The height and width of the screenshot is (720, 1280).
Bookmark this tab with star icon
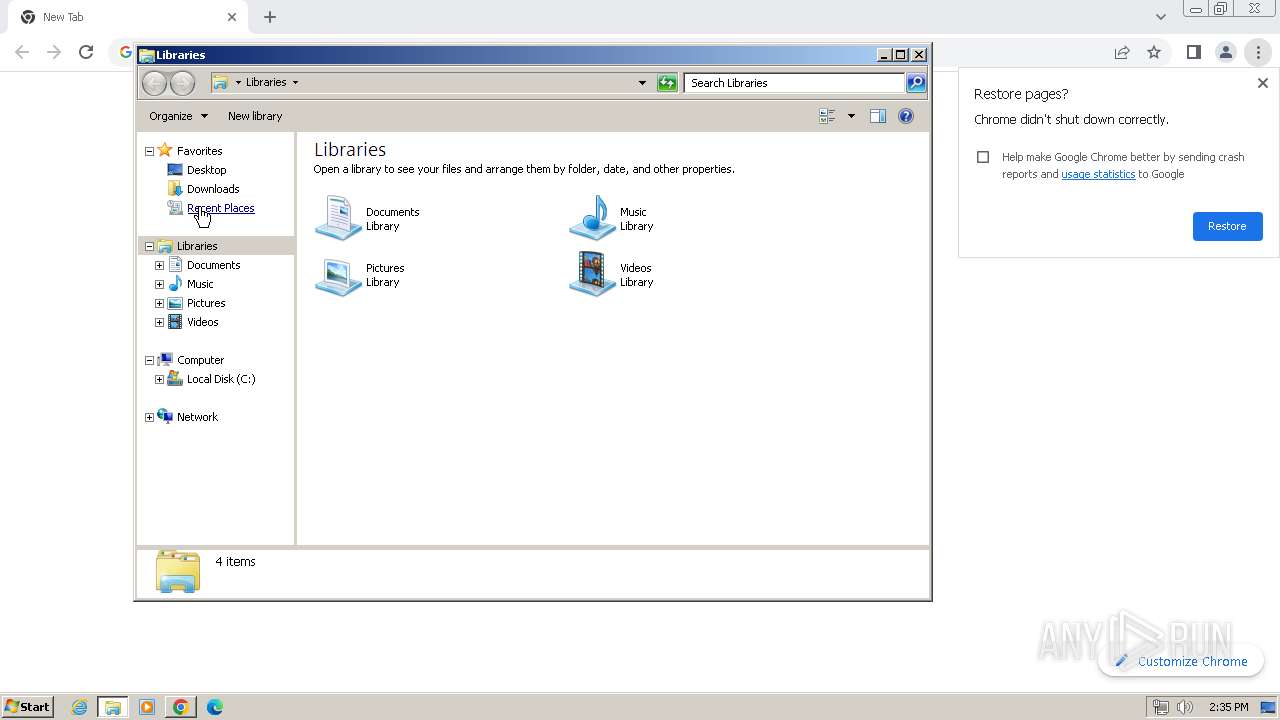click(x=1154, y=52)
